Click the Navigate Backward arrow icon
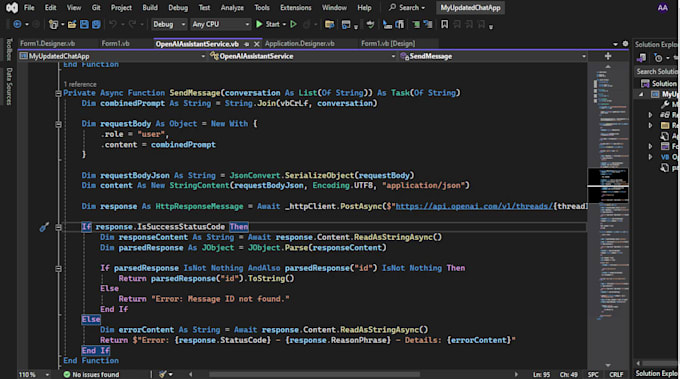Image resolution: width=680 pixels, height=379 pixels. (x=17, y=24)
